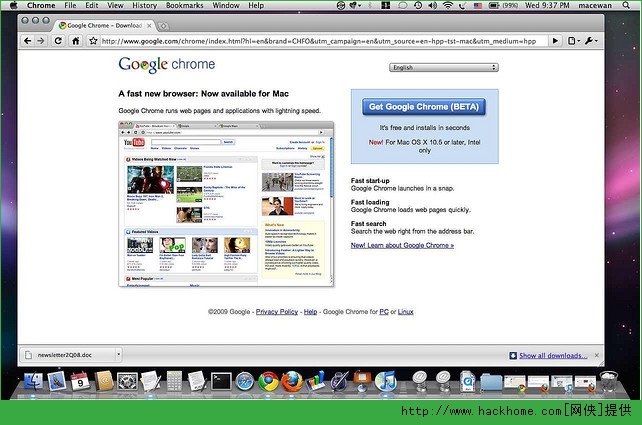Open the Help link in the footer
Viewport: 642px width, 425px height.
tap(310, 312)
